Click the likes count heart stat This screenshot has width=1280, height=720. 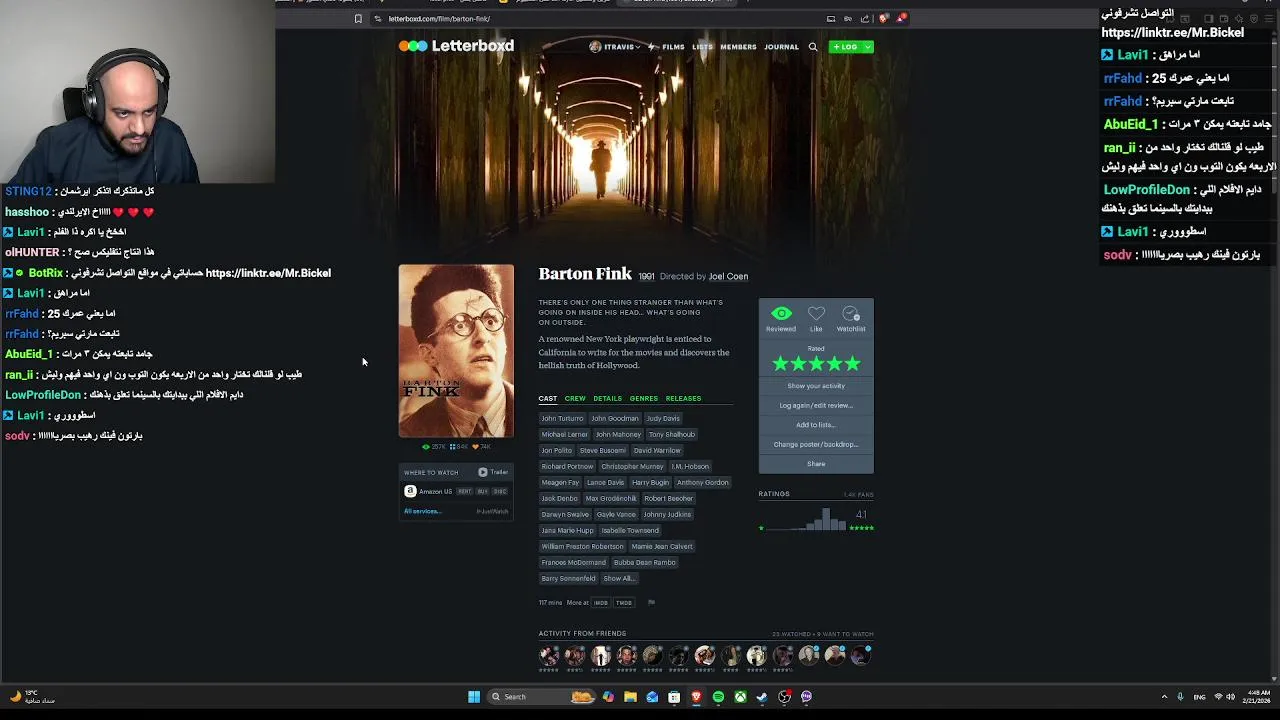(x=481, y=447)
